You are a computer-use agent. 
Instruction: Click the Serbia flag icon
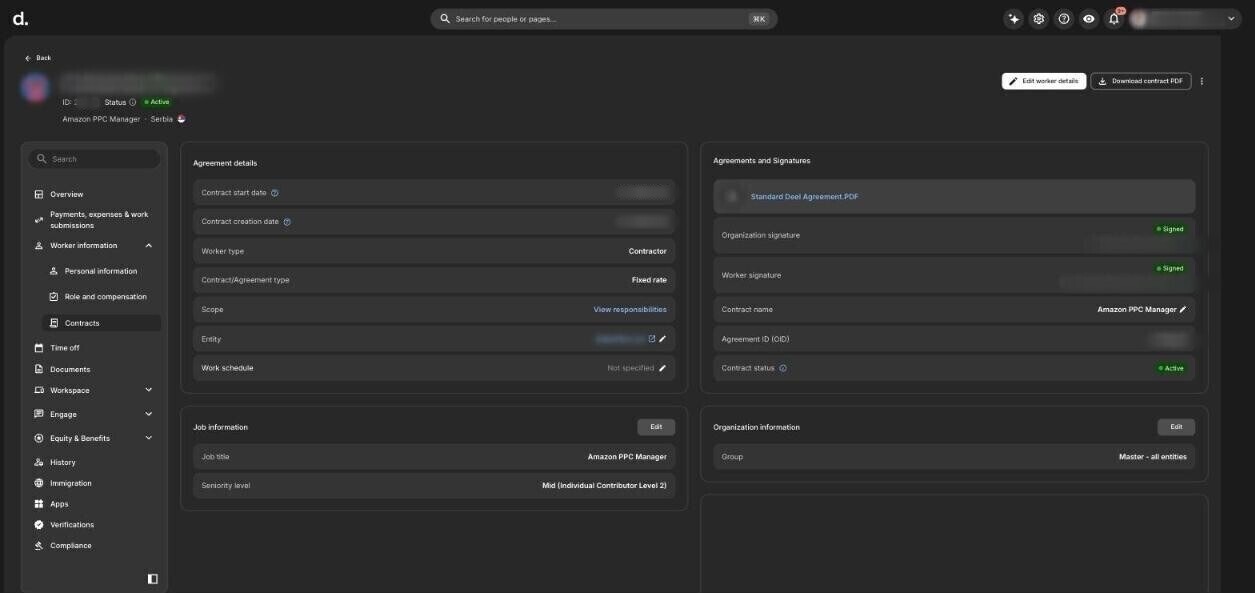point(181,119)
